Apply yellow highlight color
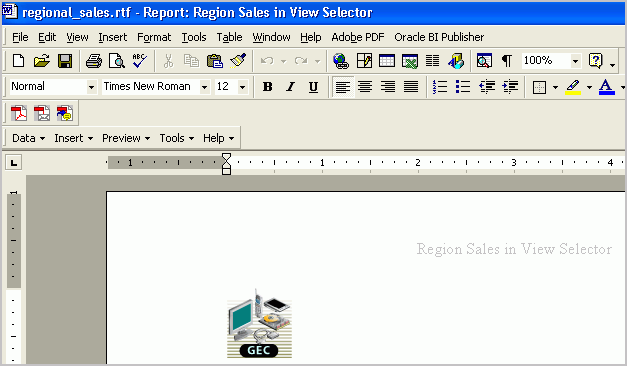The image size is (627, 366). (573, 87)
